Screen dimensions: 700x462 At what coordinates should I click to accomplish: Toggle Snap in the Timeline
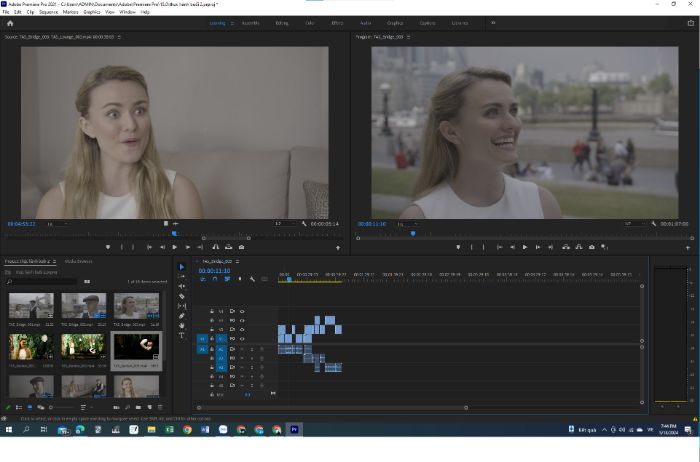(x=215, y=279)
